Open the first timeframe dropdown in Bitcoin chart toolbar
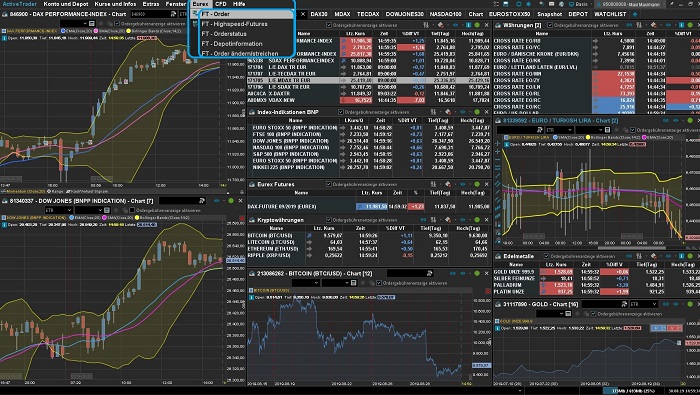Image resolution: width=700 pixels, height=395 pixels. [305, 283]
